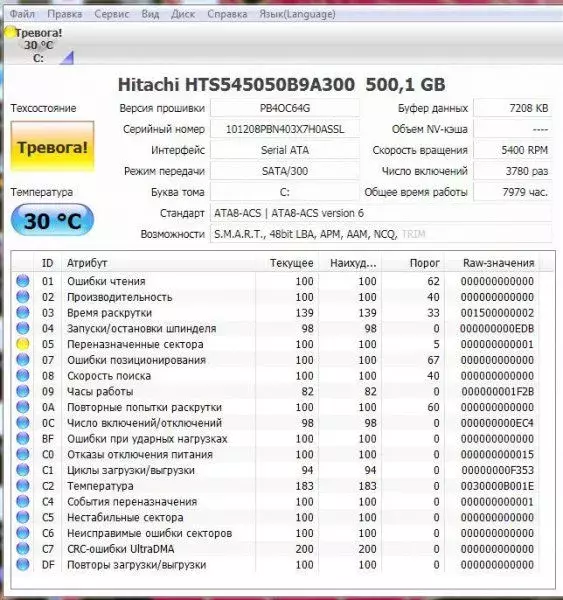This screenshot has width=563, height=600.
Task: Click status icon for 0A Повторные попытки раскрутки
Action: pos(23,407)
